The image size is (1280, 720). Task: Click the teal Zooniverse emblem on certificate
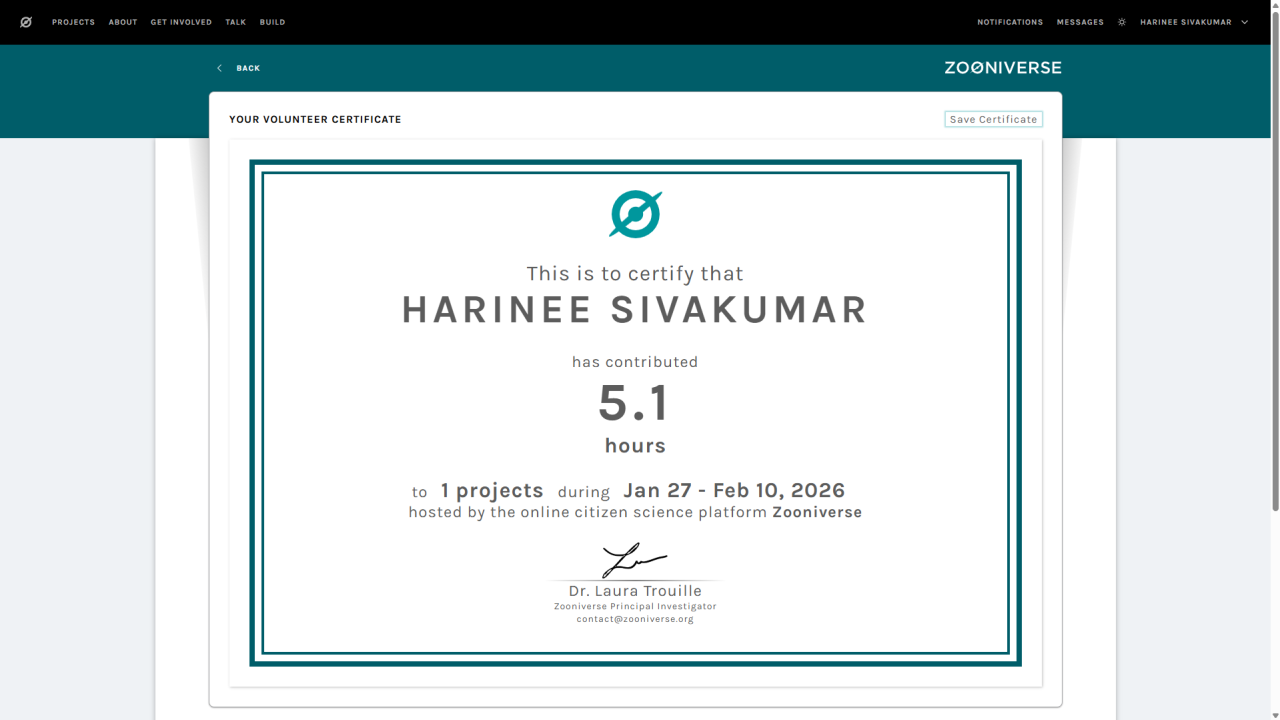click(x=636, y=214)
